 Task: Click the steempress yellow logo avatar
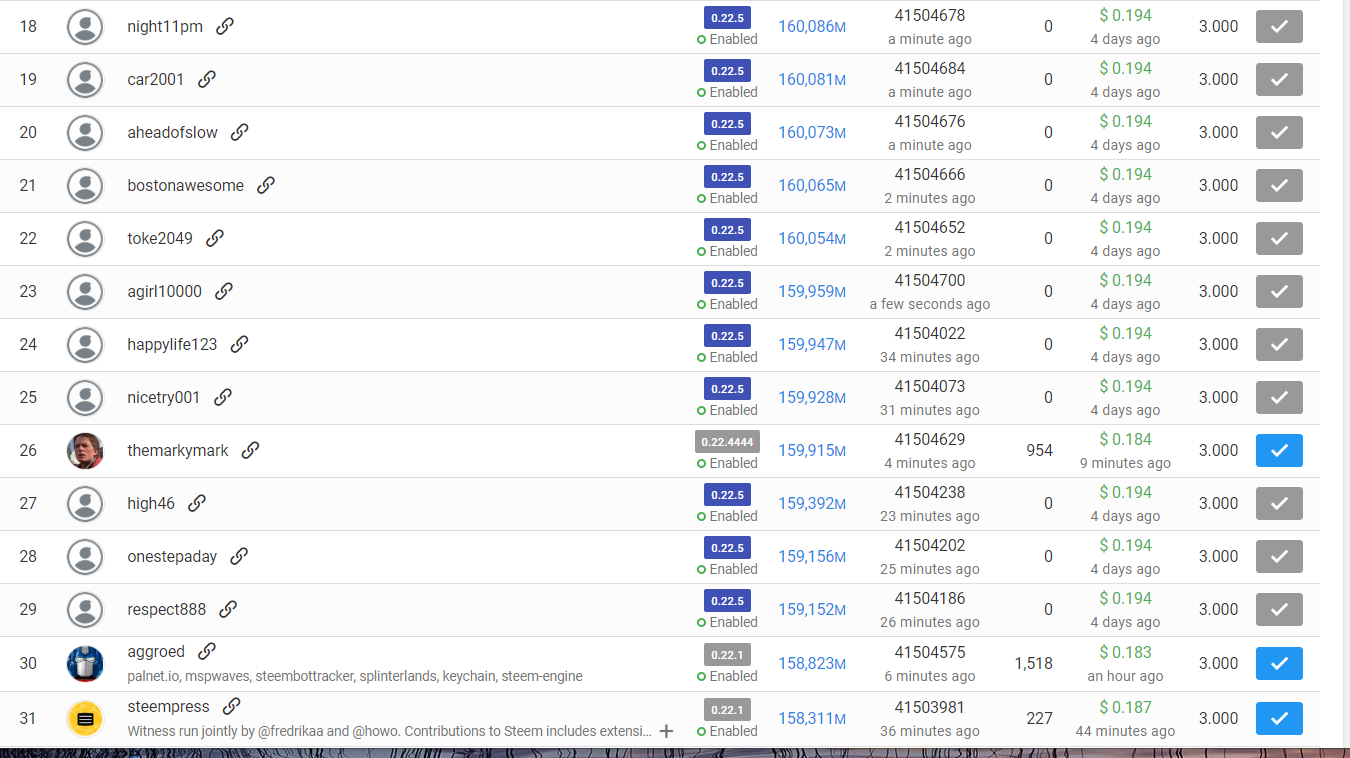pos(85,718)
